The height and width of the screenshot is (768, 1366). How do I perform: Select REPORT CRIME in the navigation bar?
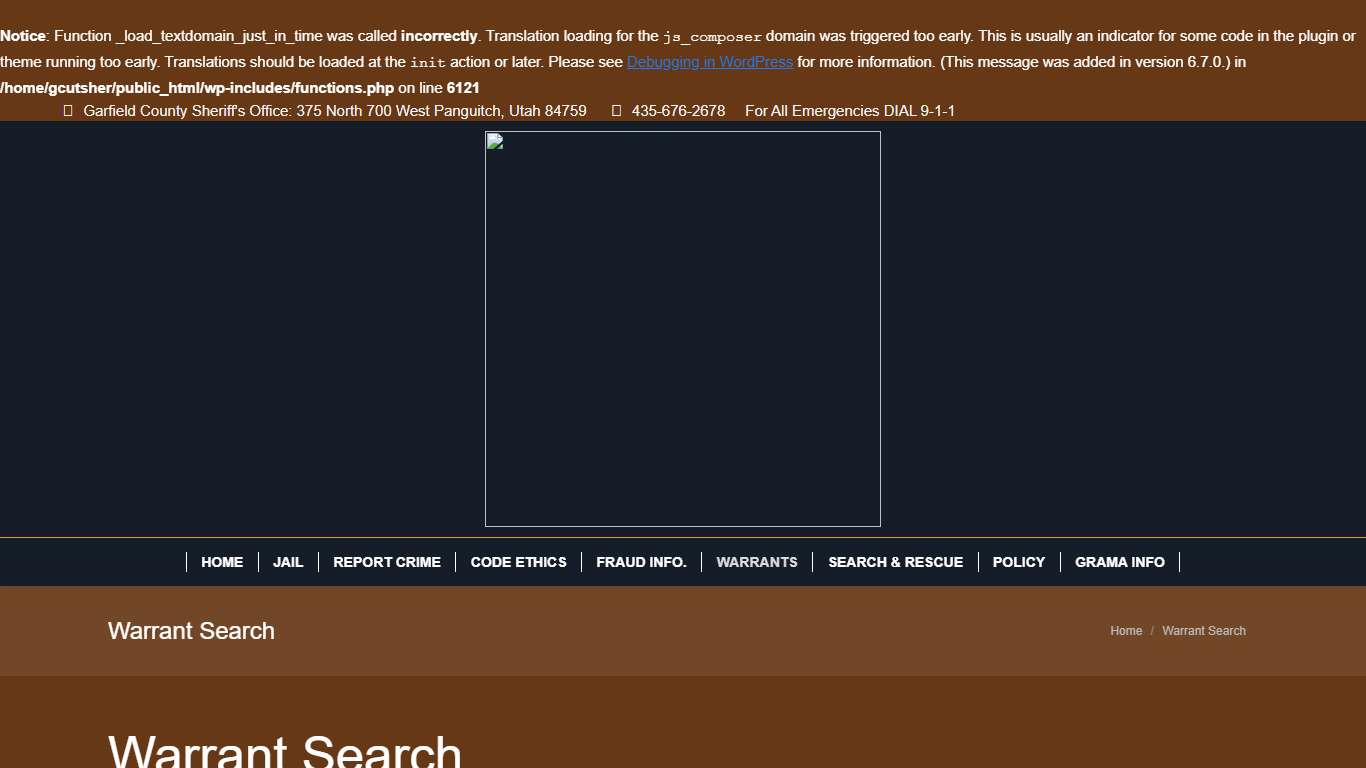pos(387,562)
